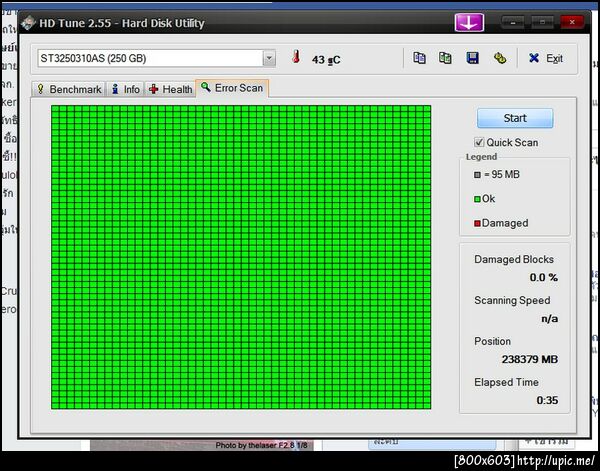Click the green error scan block grid
This screenshot has height=471, width=600.
241,257
